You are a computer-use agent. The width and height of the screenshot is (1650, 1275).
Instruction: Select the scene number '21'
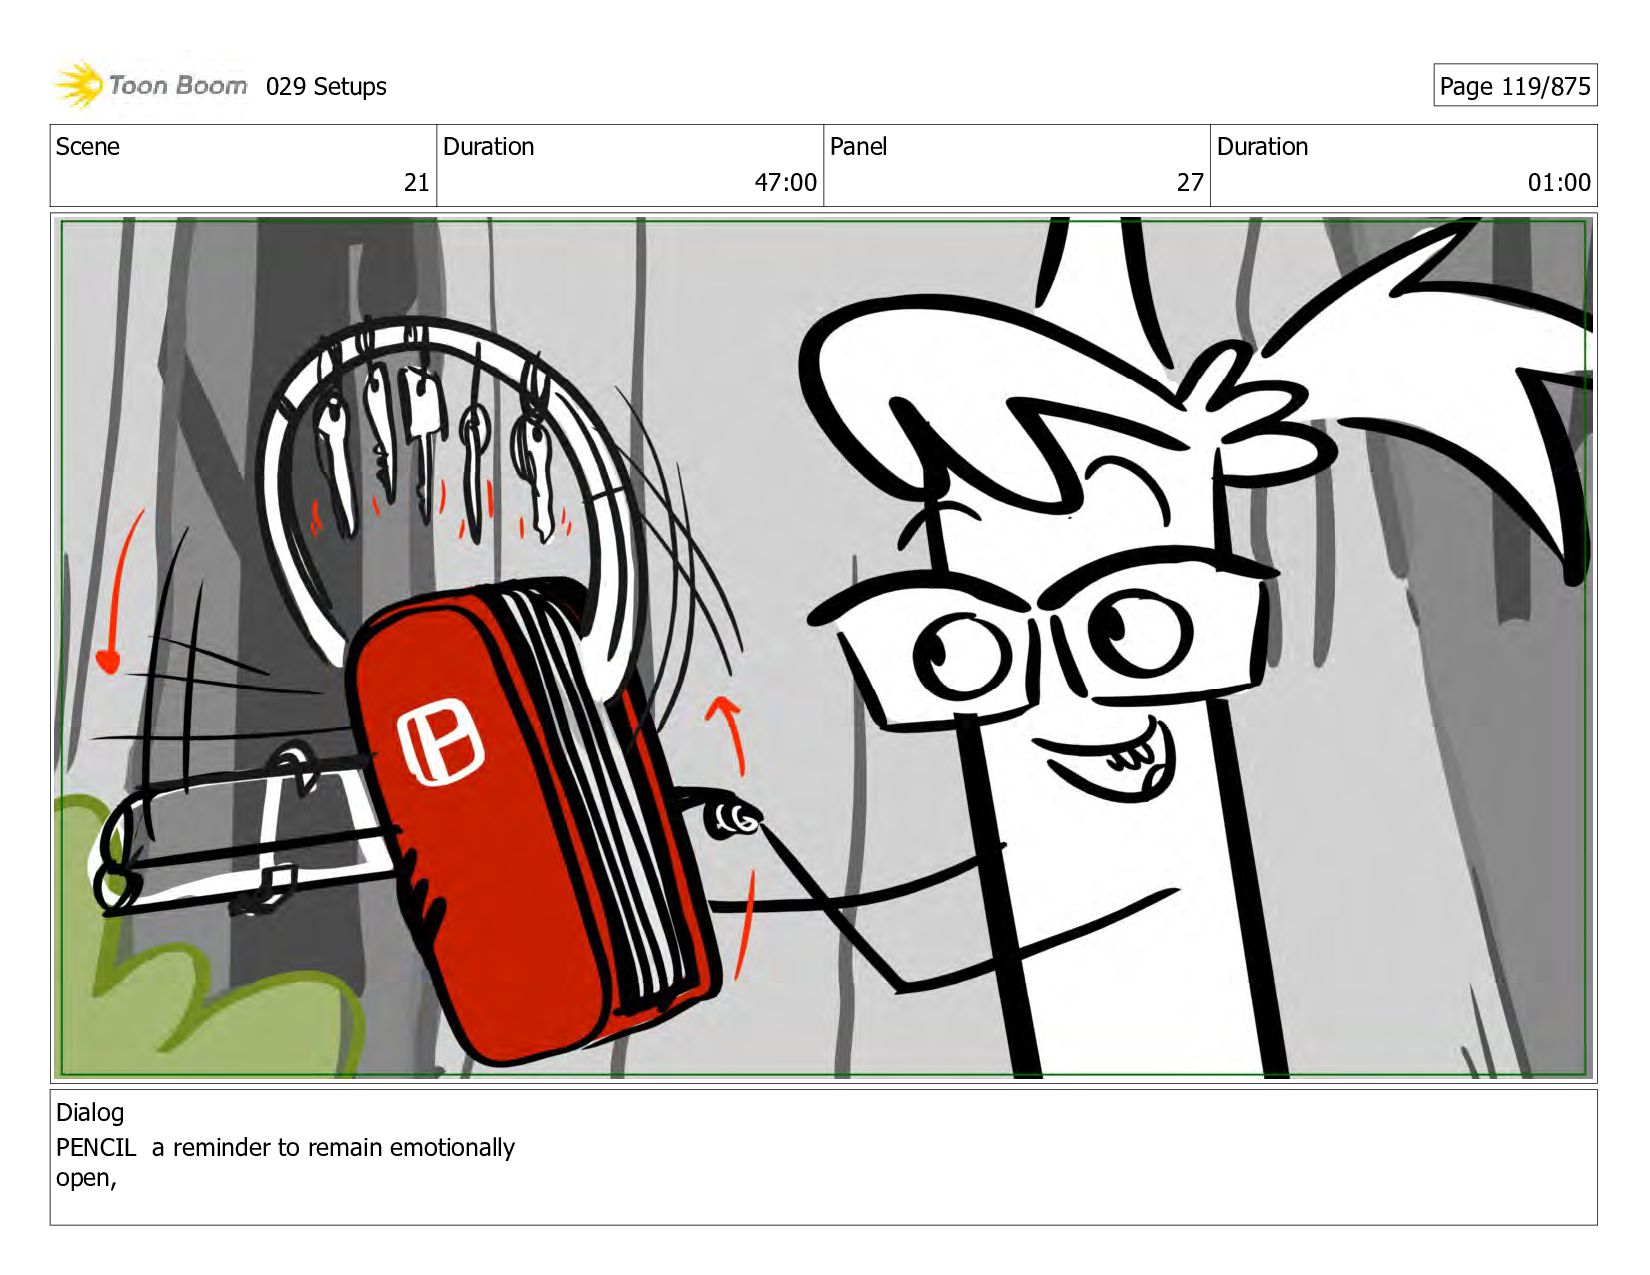pos(416,182)
